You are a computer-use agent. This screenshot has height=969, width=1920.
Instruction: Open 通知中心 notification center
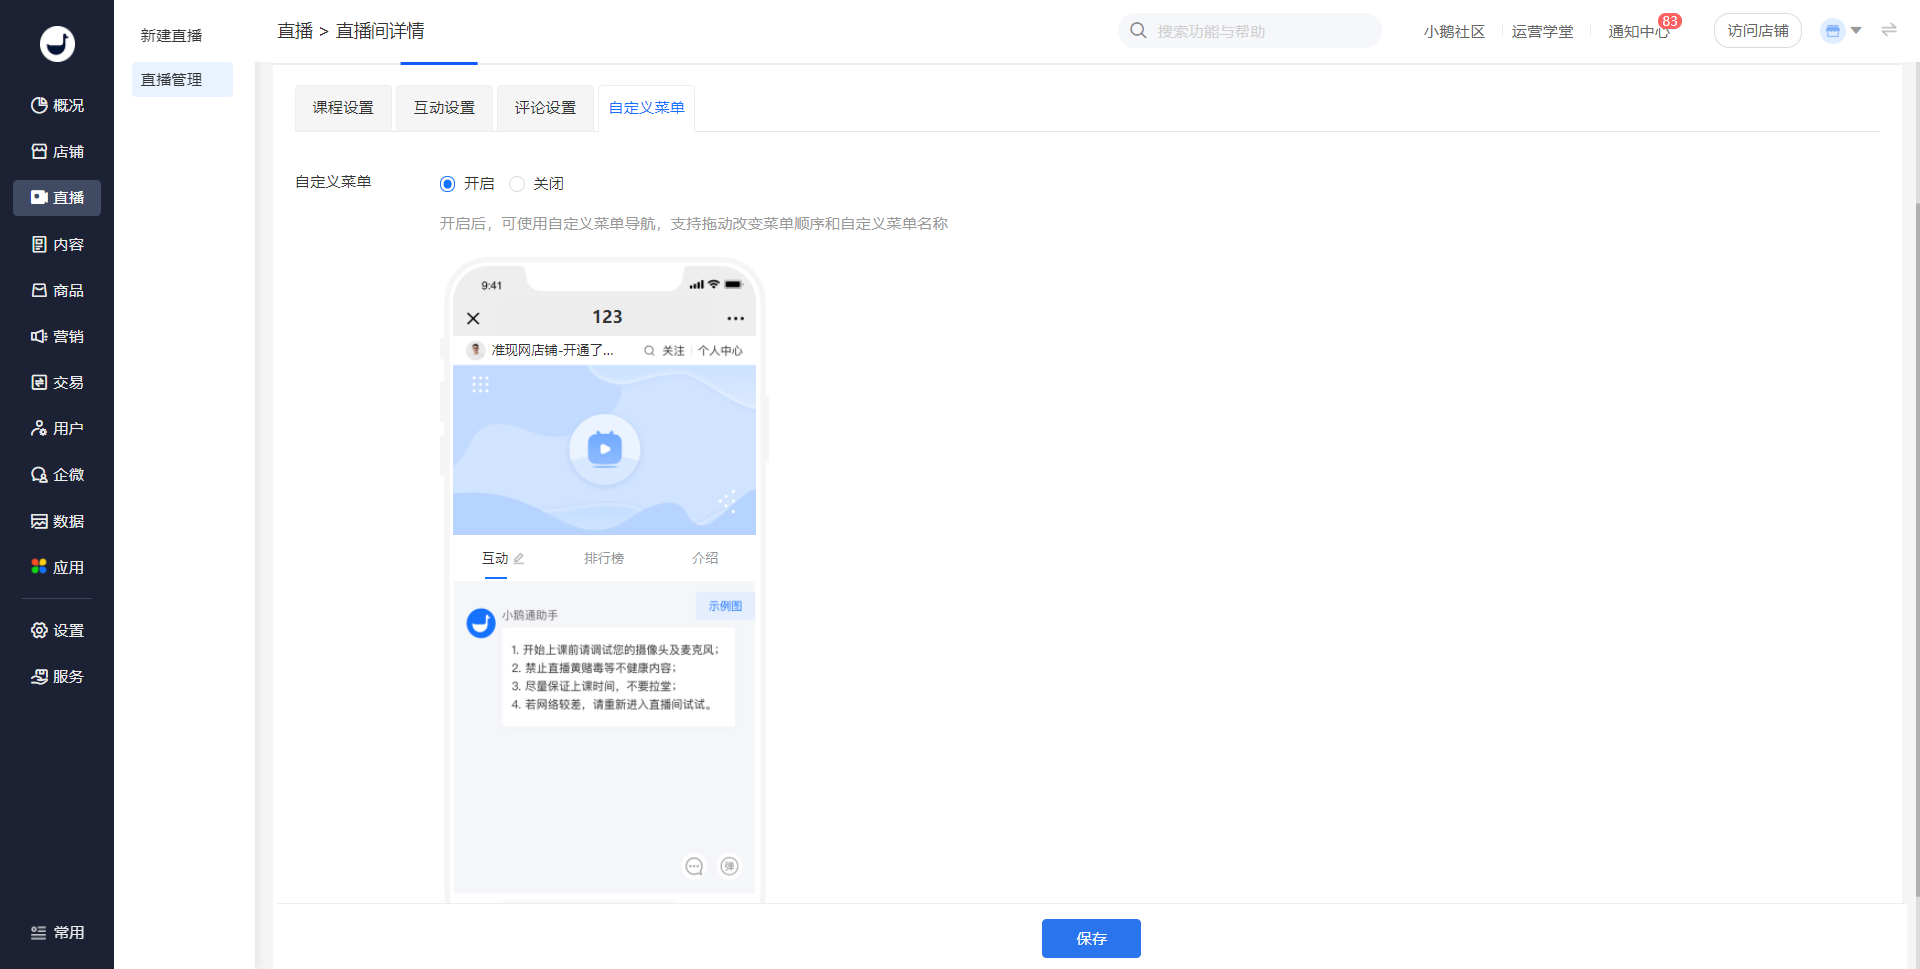click(1638, 32)
